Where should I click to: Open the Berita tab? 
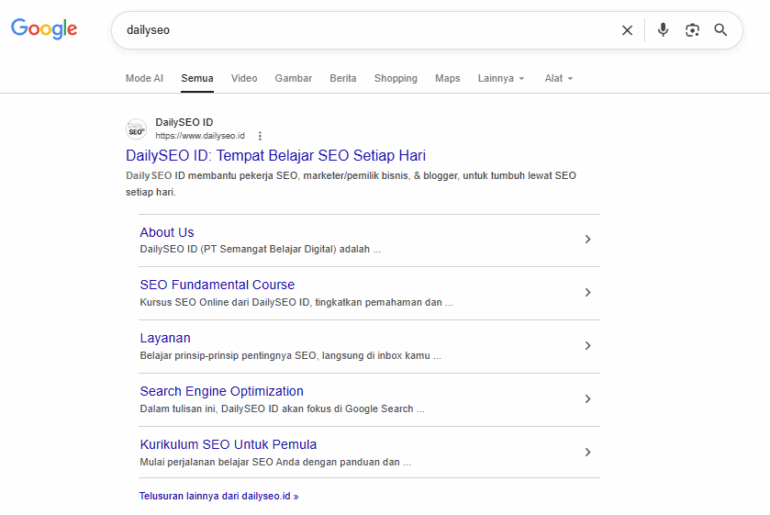tap(343, 79)
